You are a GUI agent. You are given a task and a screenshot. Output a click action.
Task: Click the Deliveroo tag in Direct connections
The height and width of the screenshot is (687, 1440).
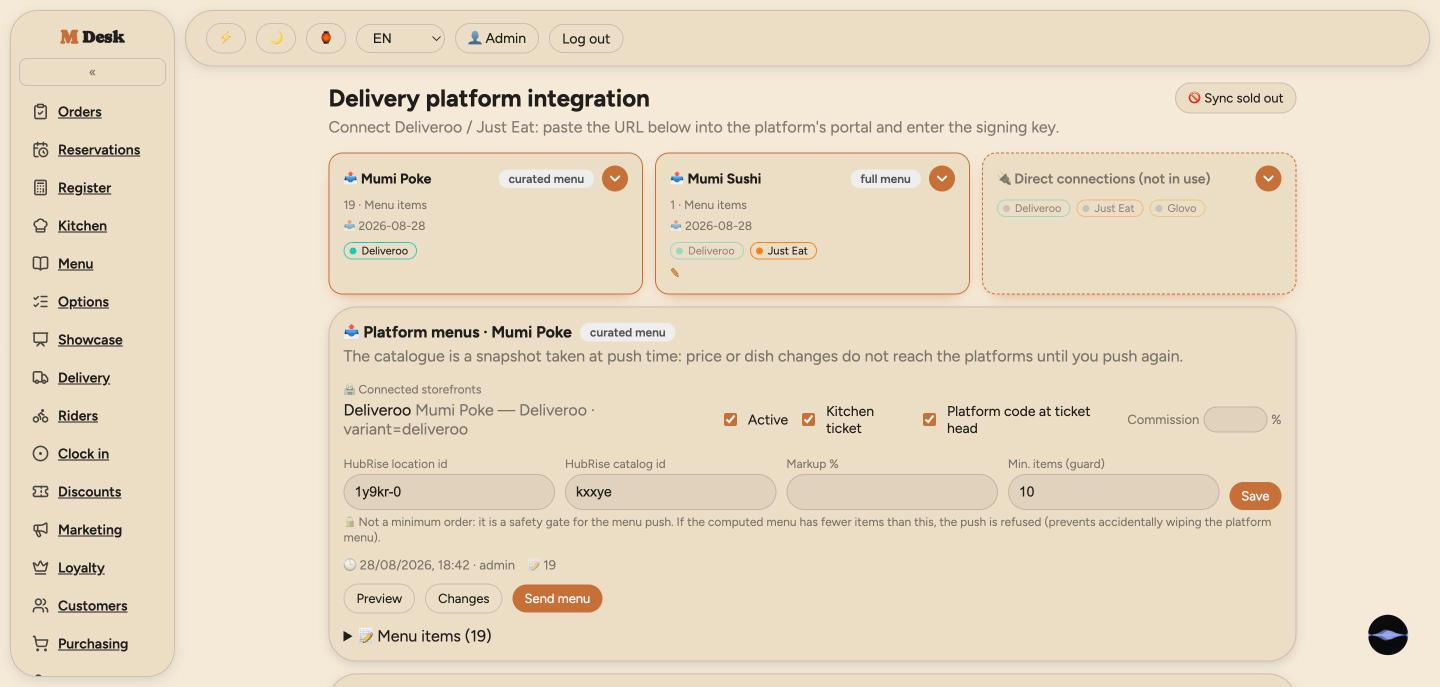1033,208
